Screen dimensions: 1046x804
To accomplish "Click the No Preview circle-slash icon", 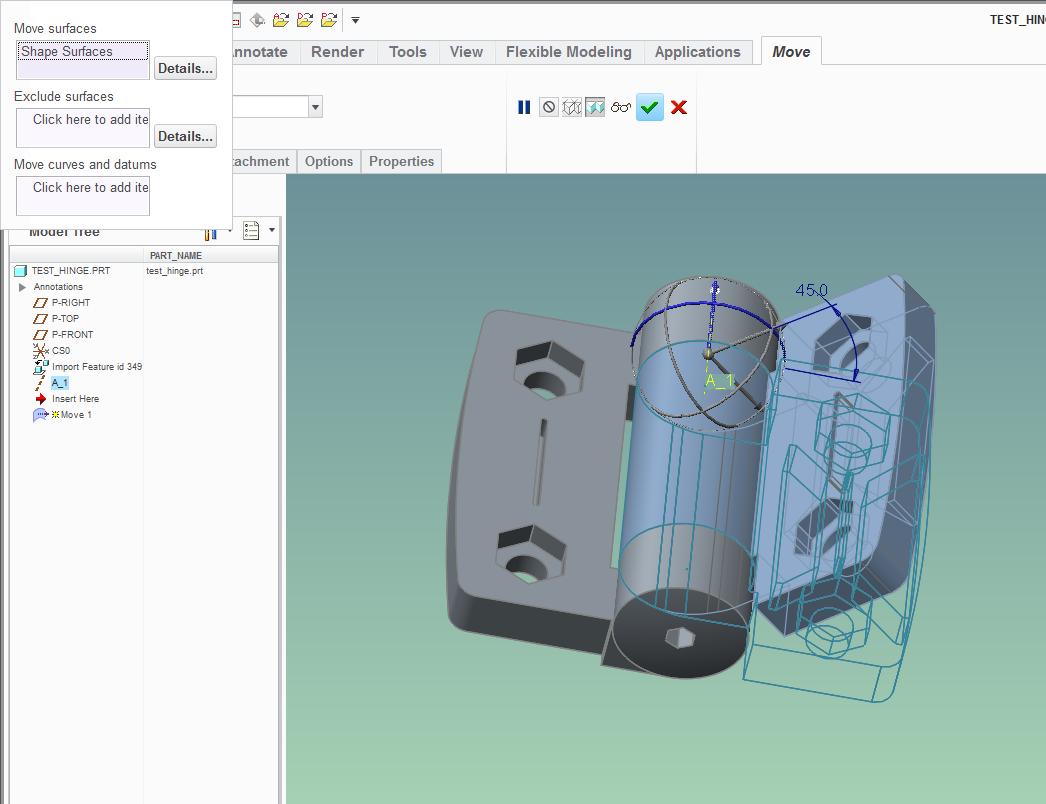I will pos(548,107).
